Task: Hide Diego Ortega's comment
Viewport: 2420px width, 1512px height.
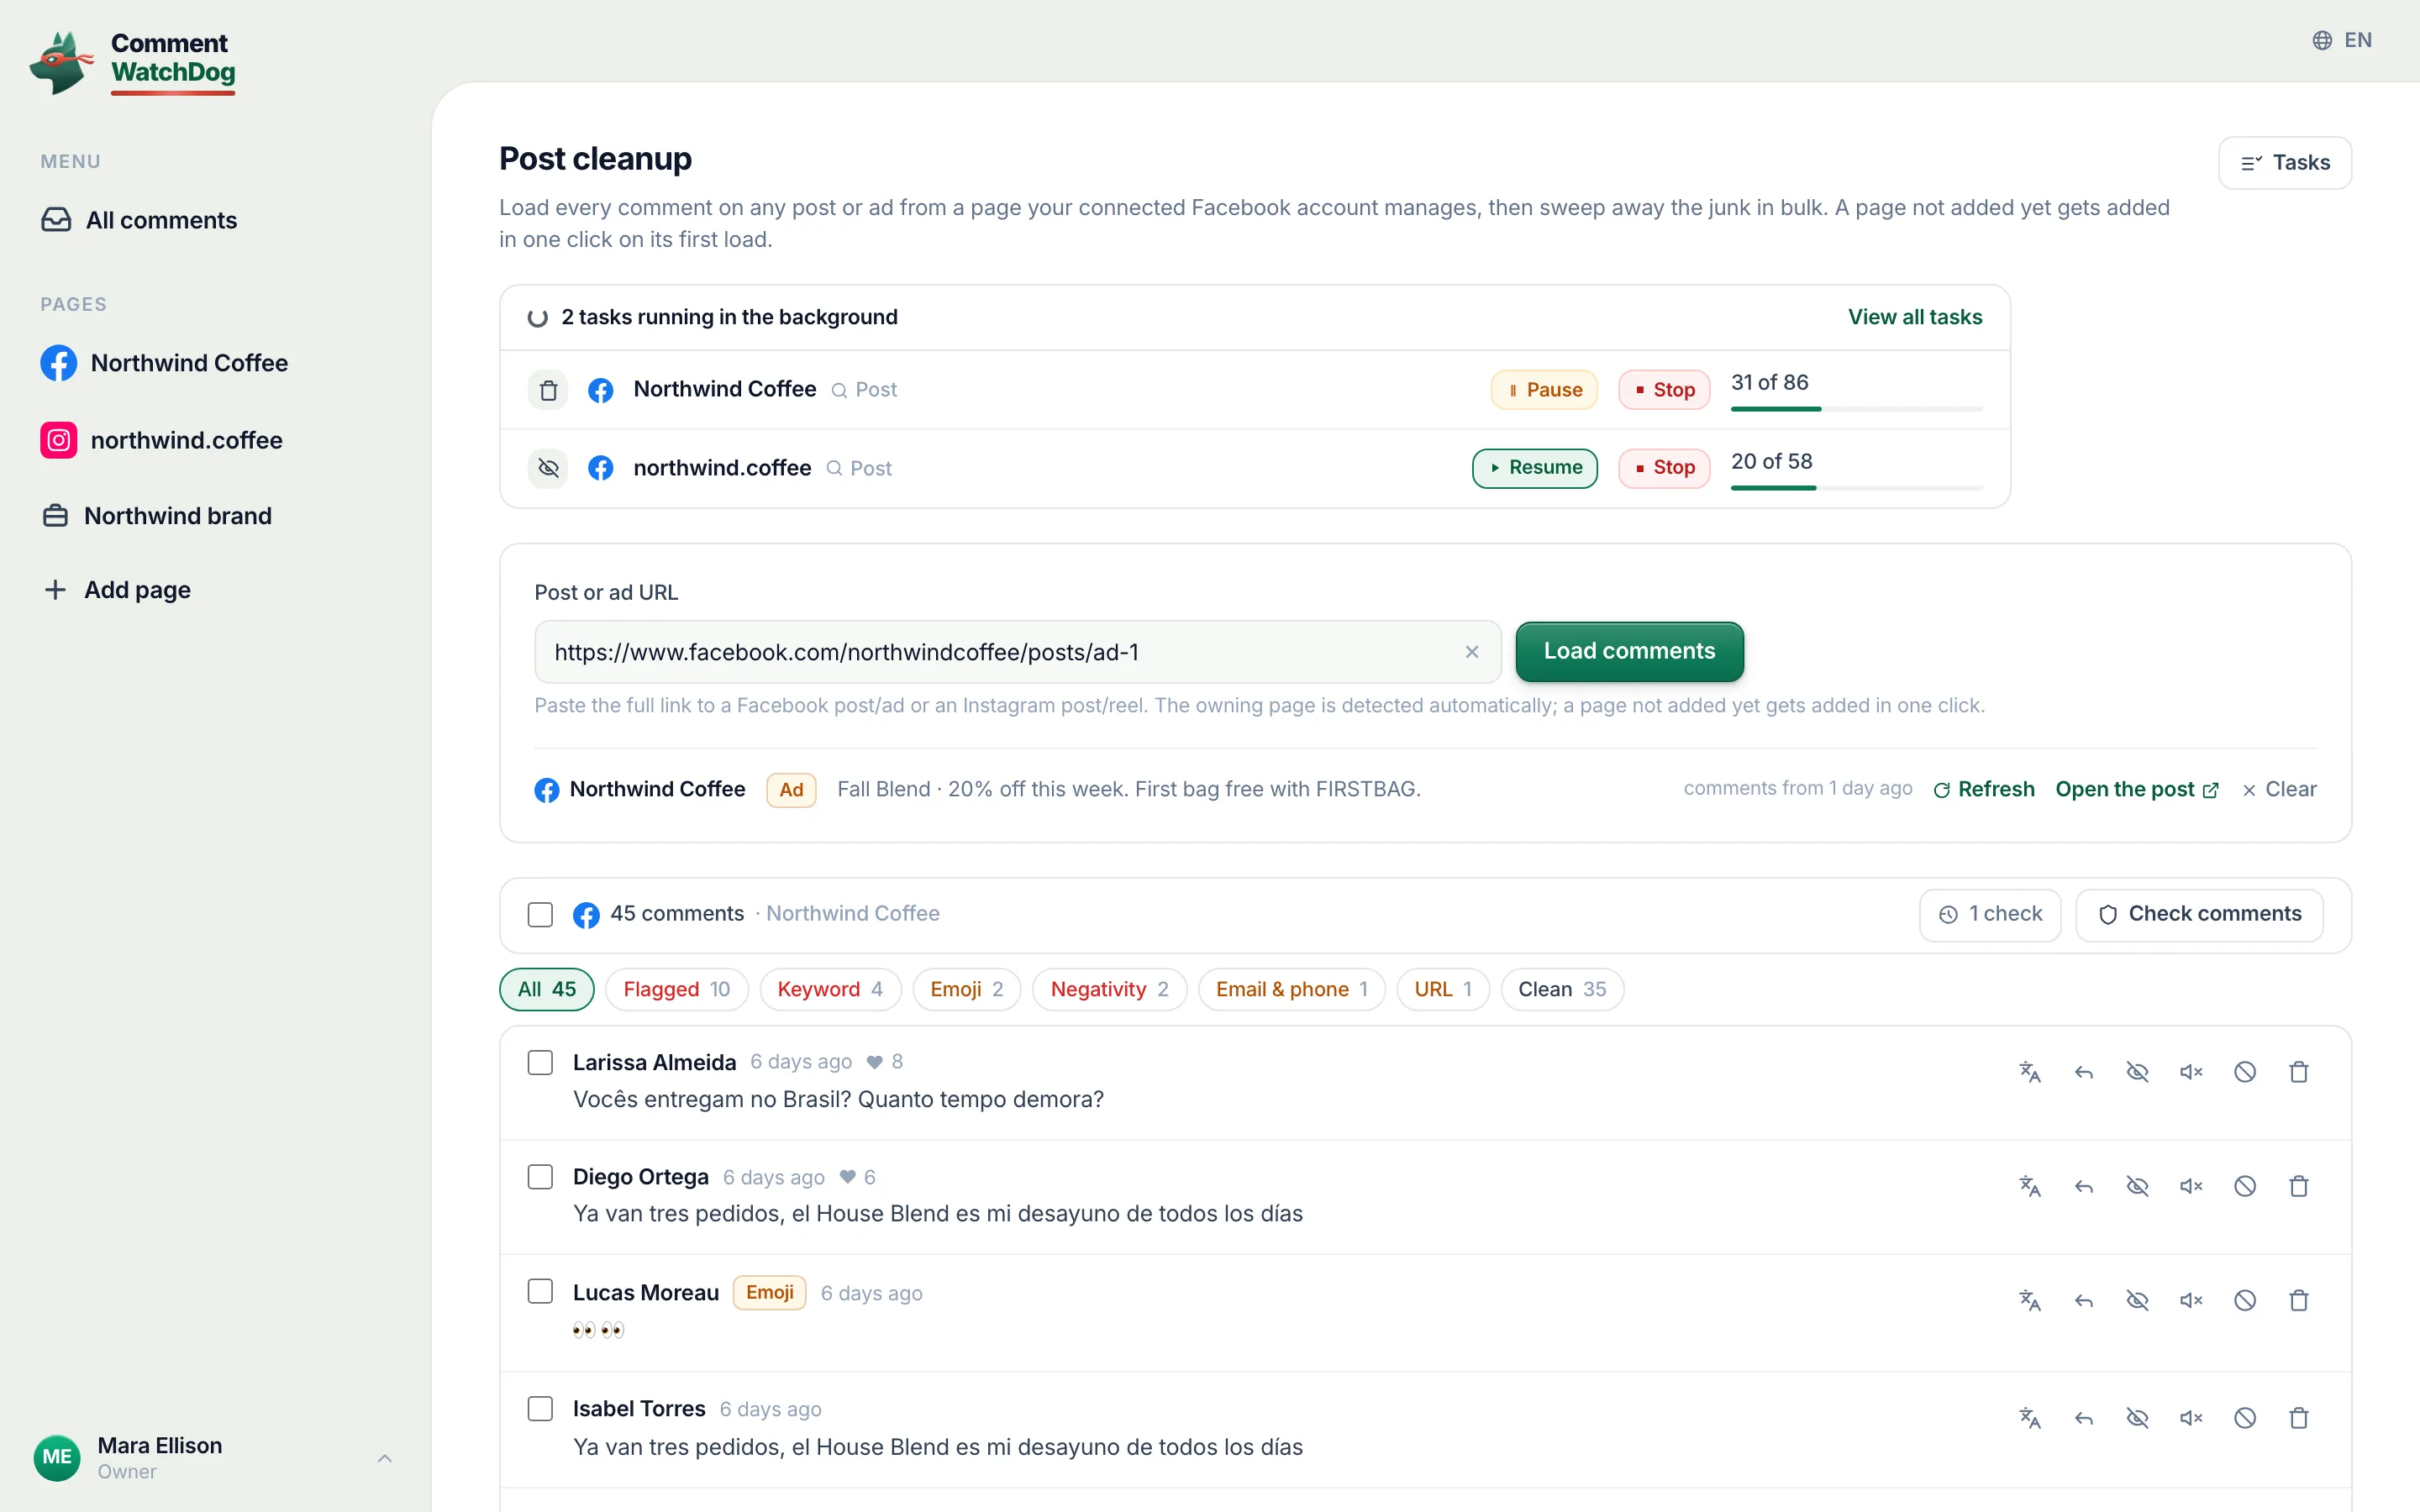Action: point(2138,1186)
